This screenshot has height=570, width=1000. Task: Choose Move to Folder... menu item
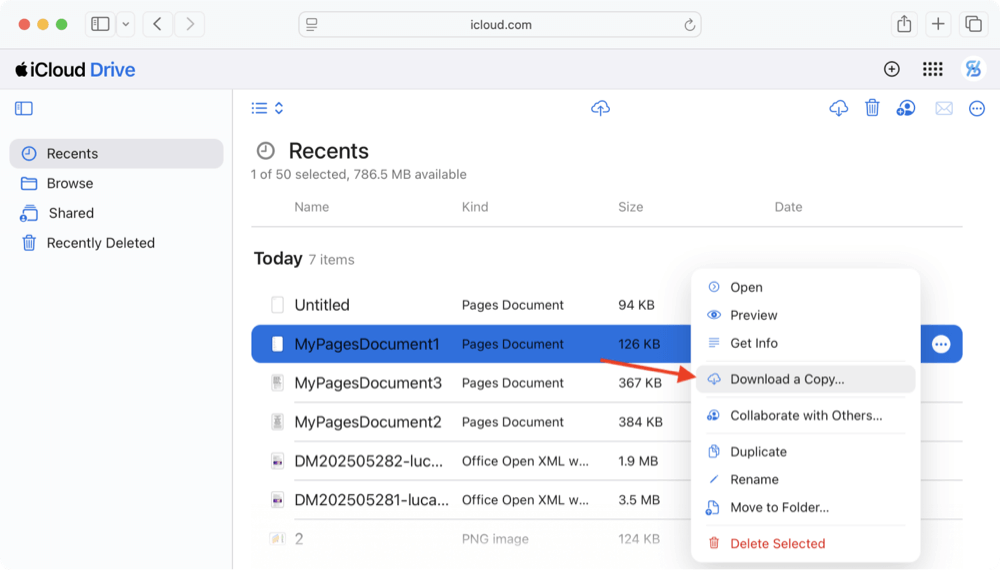point(805,508)
